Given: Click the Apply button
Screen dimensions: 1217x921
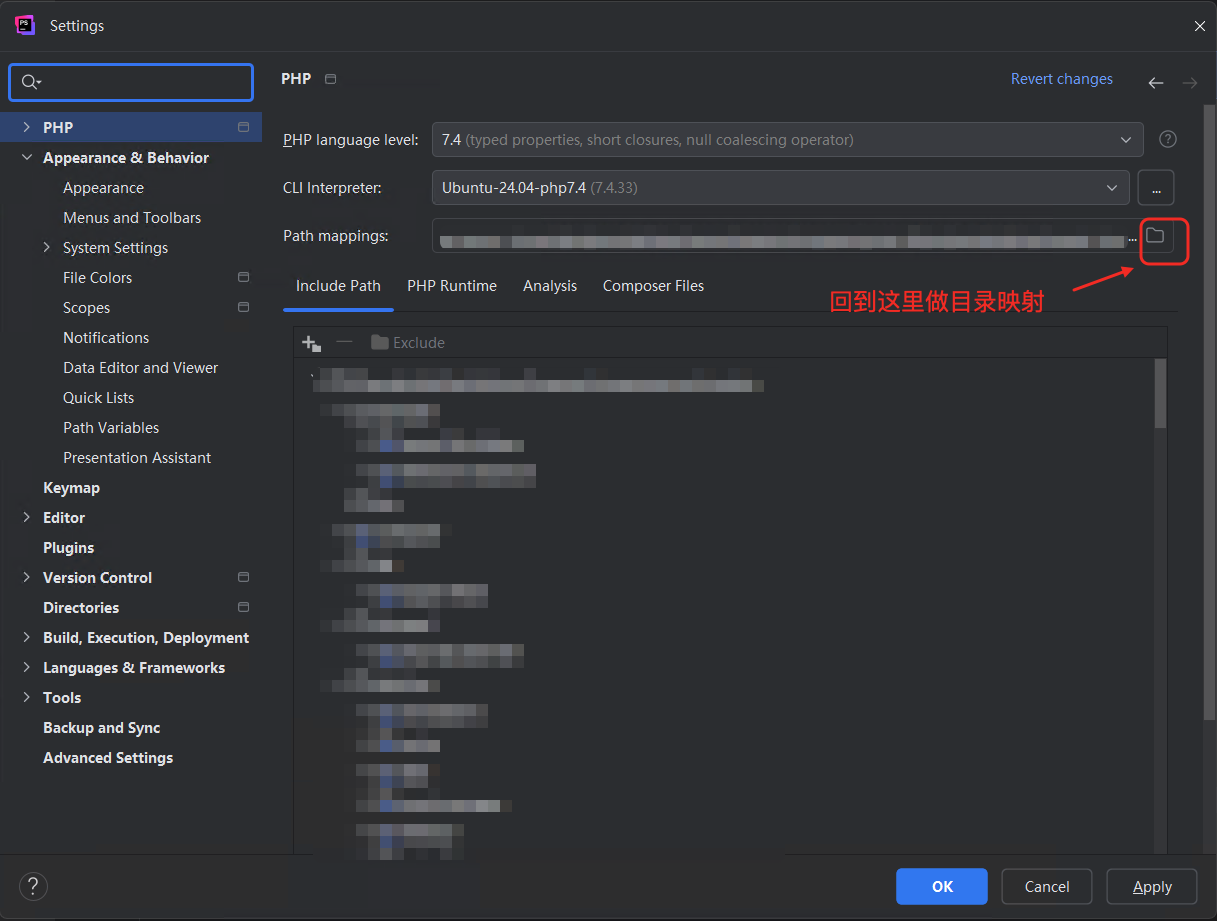Looking at the screenshot, I should (1152, 886).
